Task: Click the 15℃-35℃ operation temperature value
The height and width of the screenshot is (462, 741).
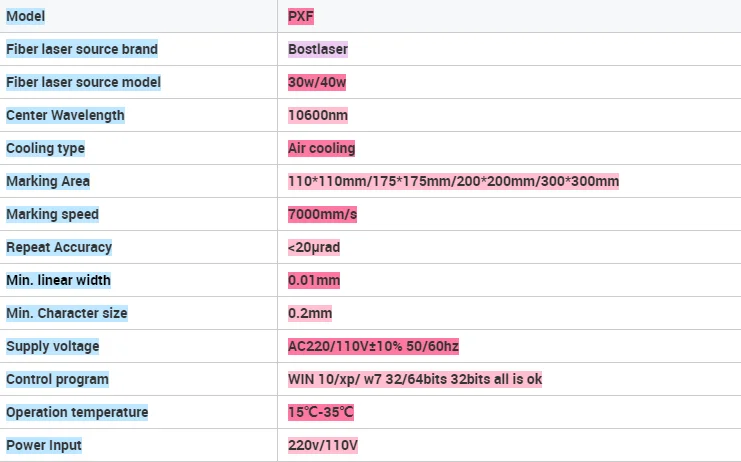Action: (x=321, y=412)
